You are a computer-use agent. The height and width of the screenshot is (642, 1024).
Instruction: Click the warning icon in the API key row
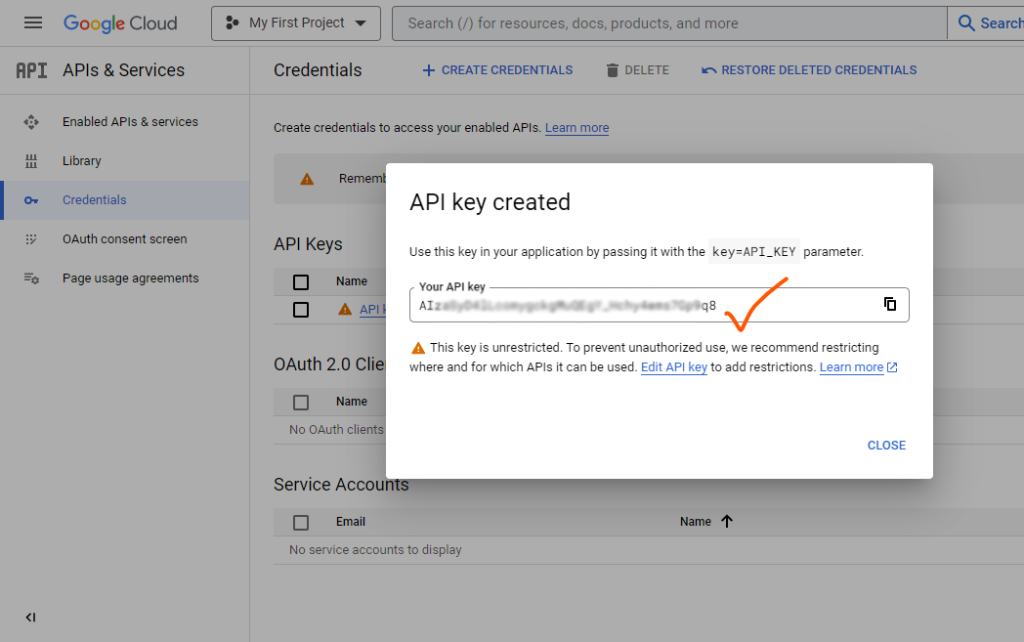click(x=345, y=310)
